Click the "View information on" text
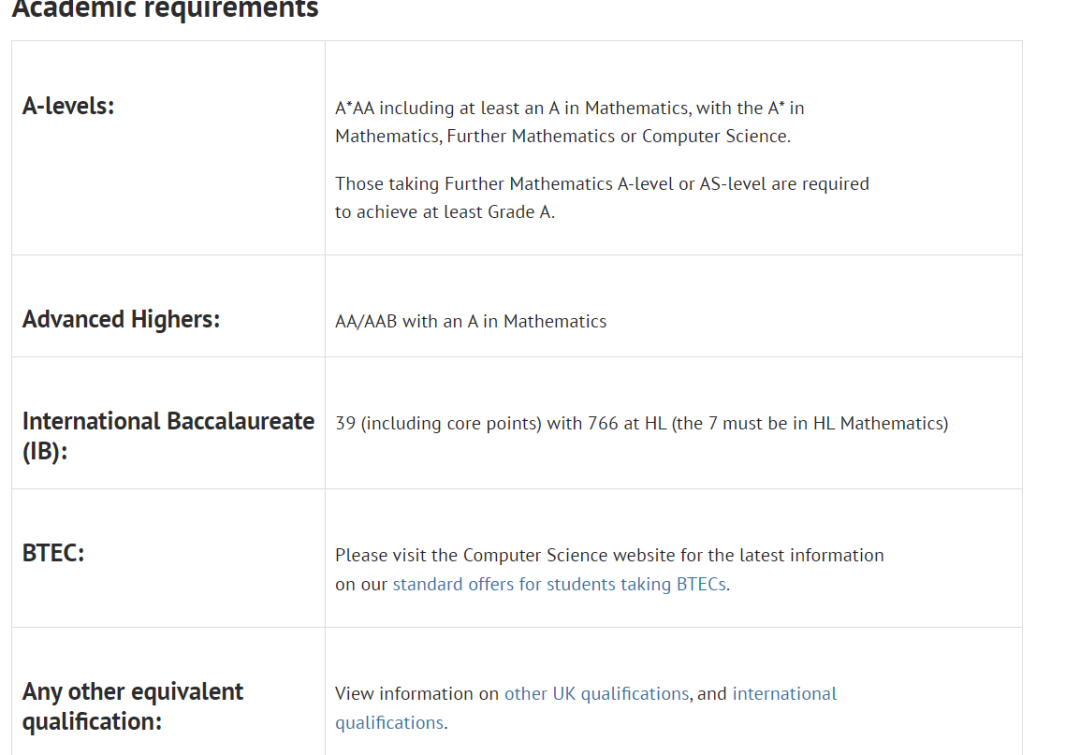The height and width of the screenshot is (755, 1080). click(x=417, y=694)
